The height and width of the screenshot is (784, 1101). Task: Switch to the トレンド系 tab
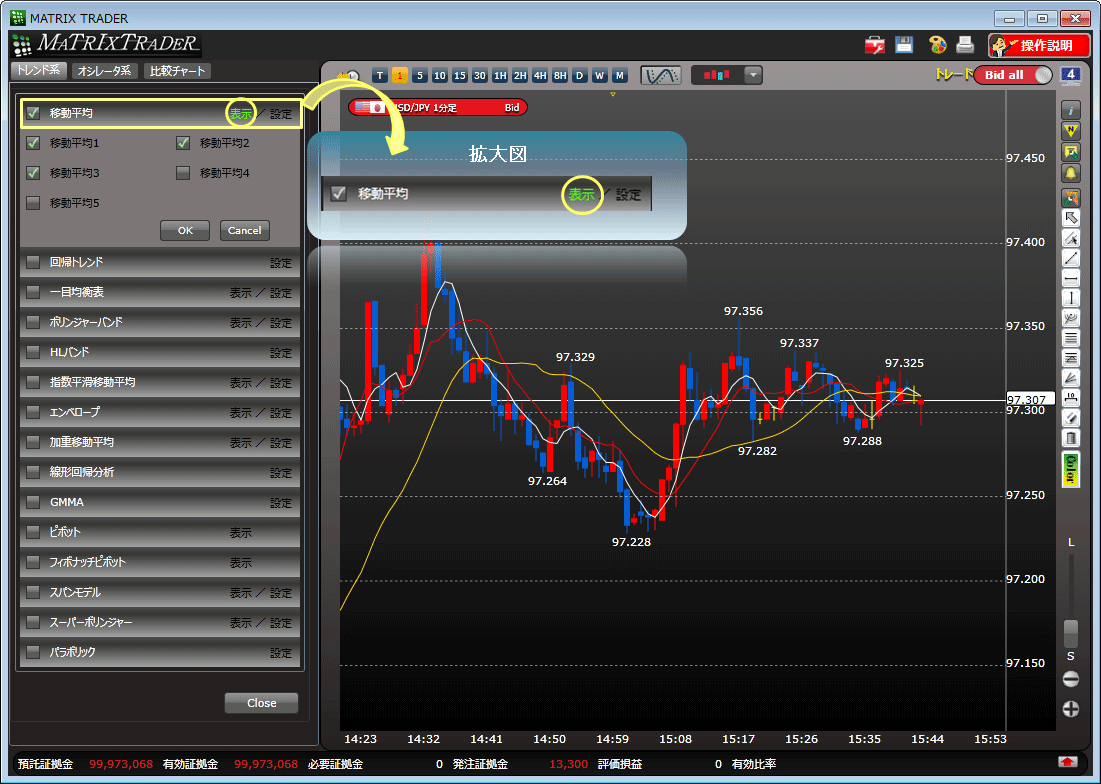[x=39, y=70]
